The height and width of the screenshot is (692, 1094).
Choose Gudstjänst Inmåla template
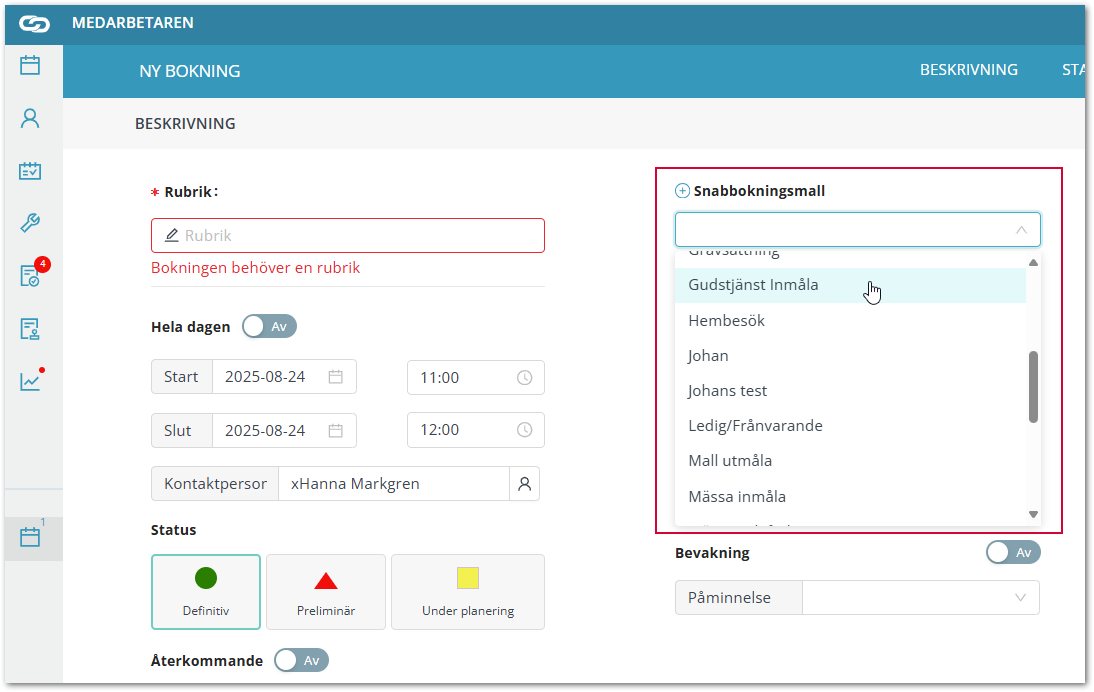tap(851, 285)
